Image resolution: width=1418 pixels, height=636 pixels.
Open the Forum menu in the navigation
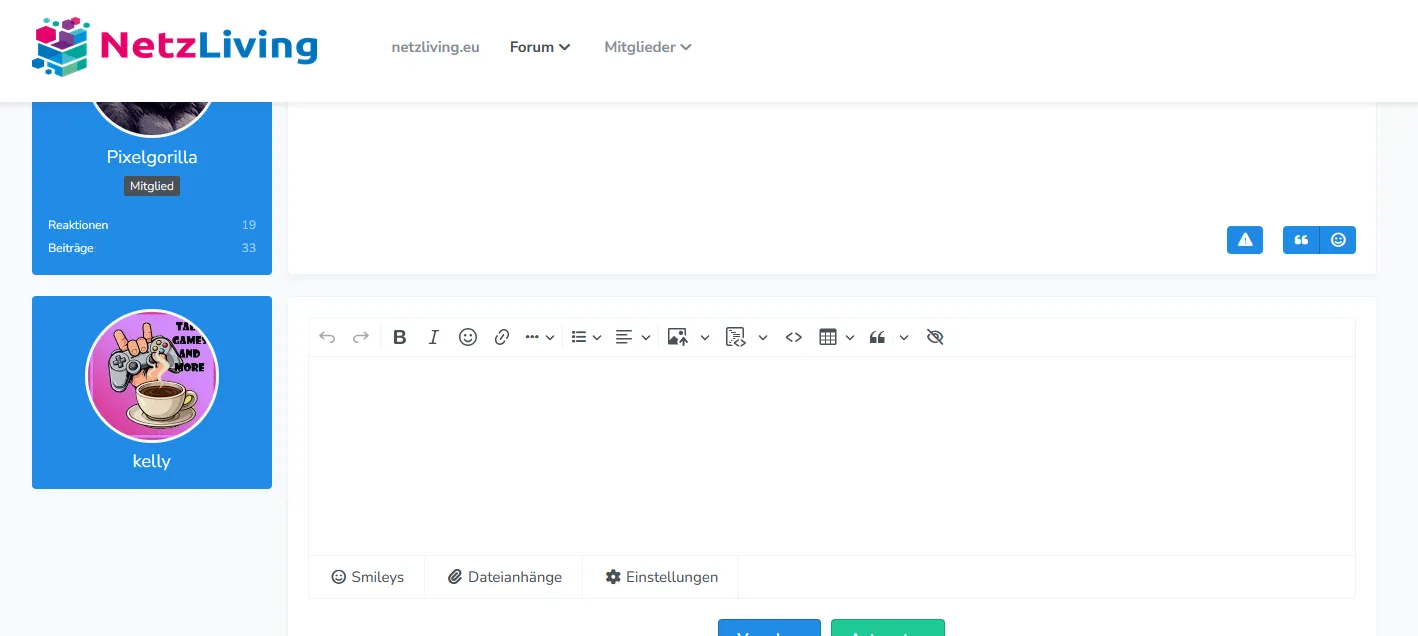pyautogui.click(x=540, y=47)
